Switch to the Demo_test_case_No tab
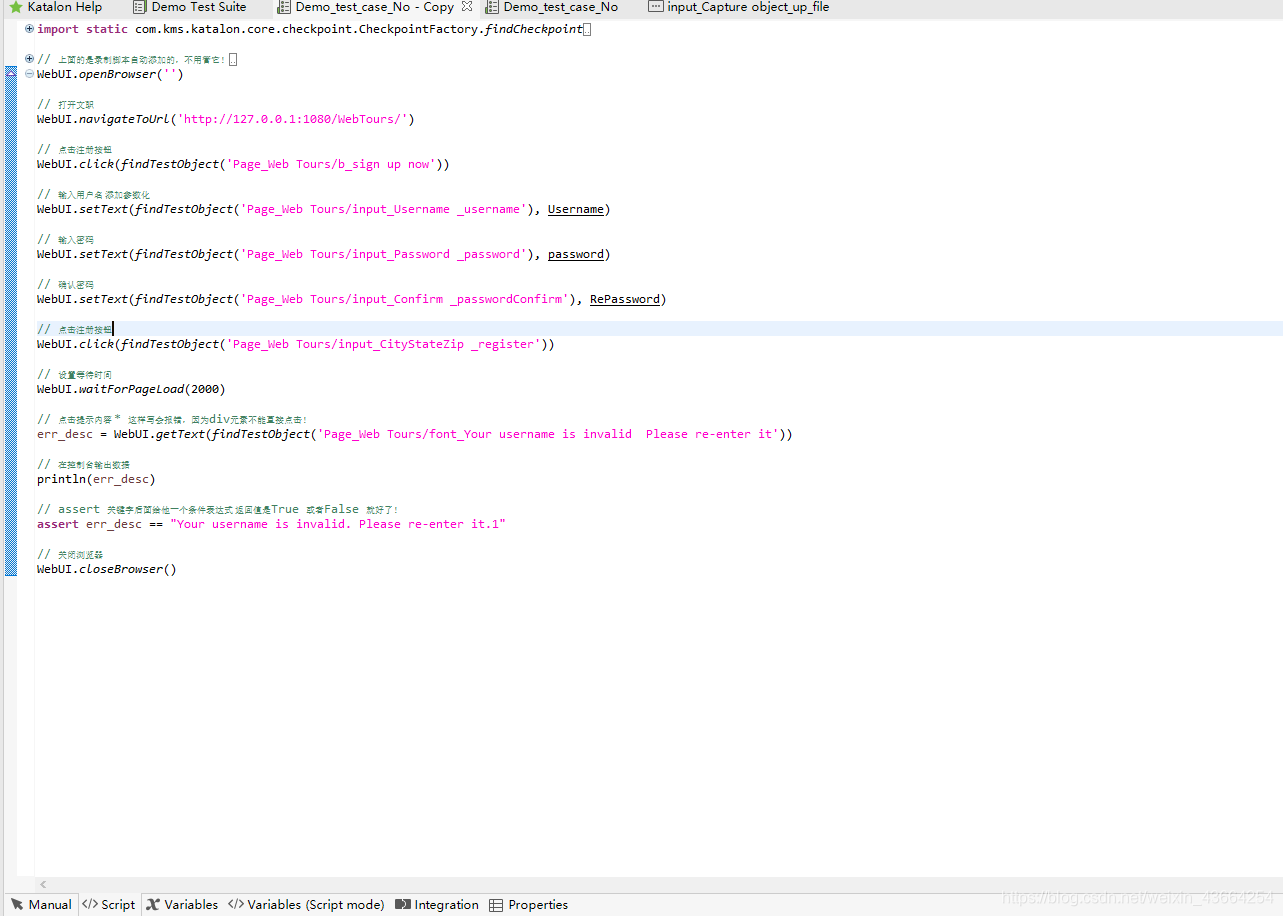1283x916 pixels. (x=552, y=7)
